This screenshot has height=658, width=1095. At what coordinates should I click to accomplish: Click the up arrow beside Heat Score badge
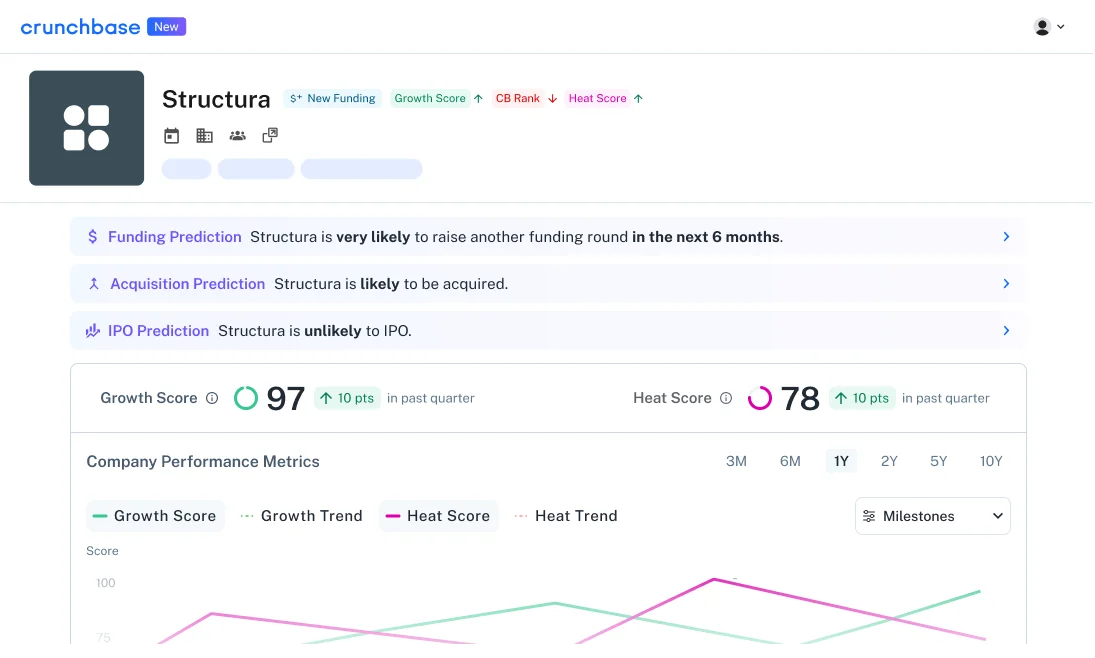tap(638, 98)
